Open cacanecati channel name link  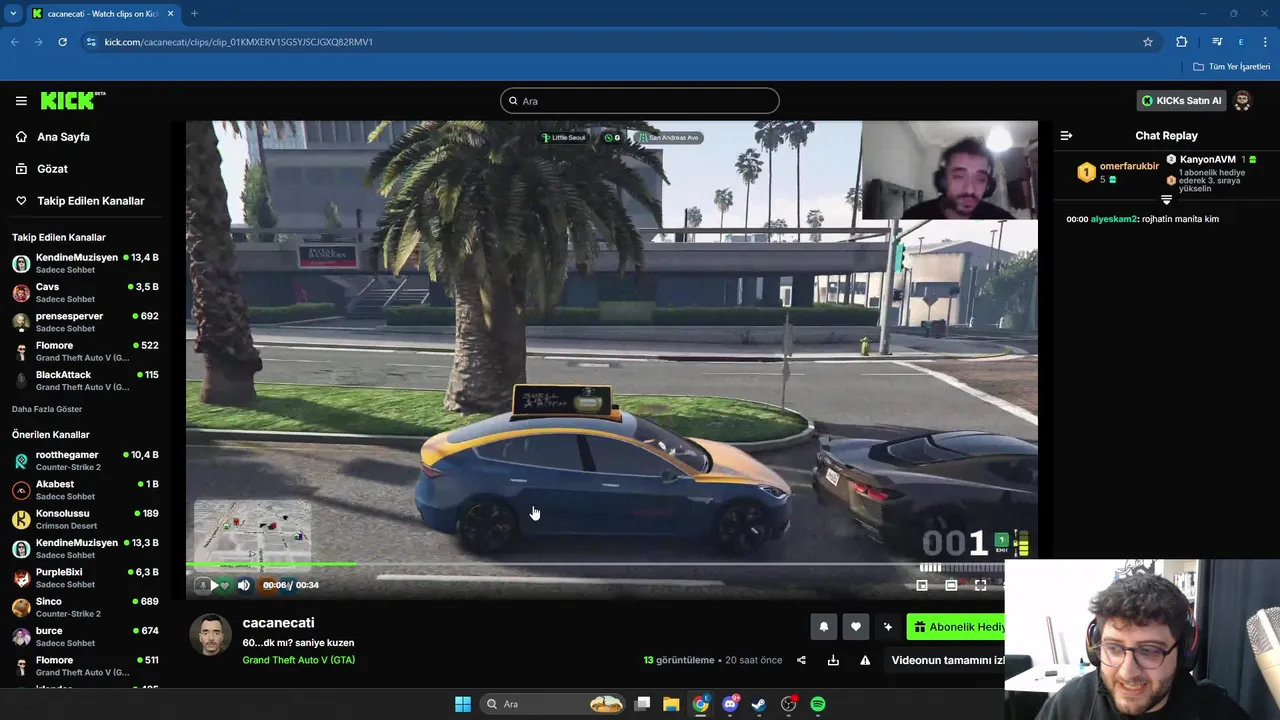point(278,623)
